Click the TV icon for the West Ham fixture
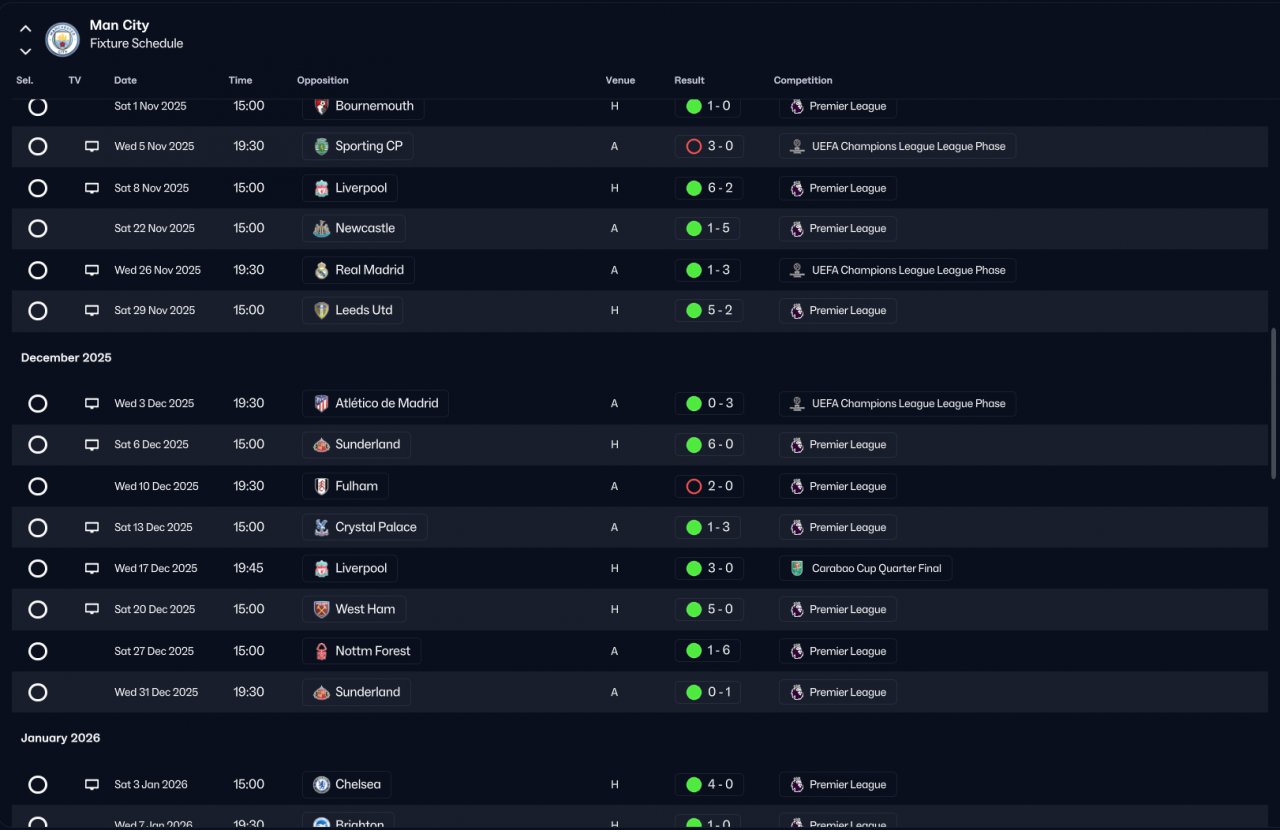 [x=92, y=609]
